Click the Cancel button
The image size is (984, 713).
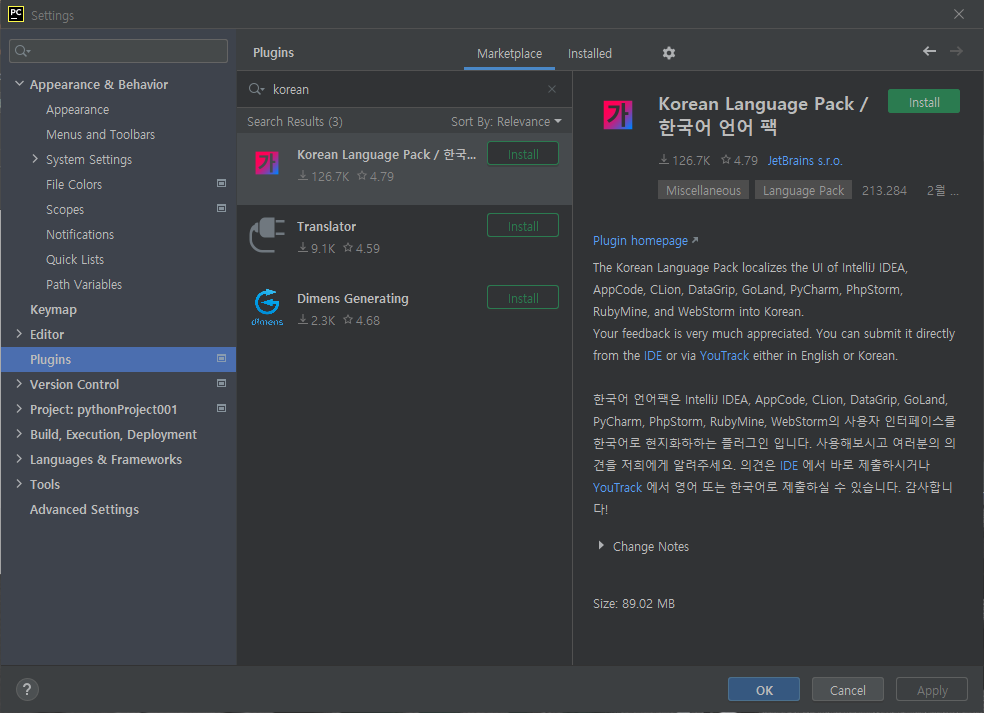[x=848, y=690]
